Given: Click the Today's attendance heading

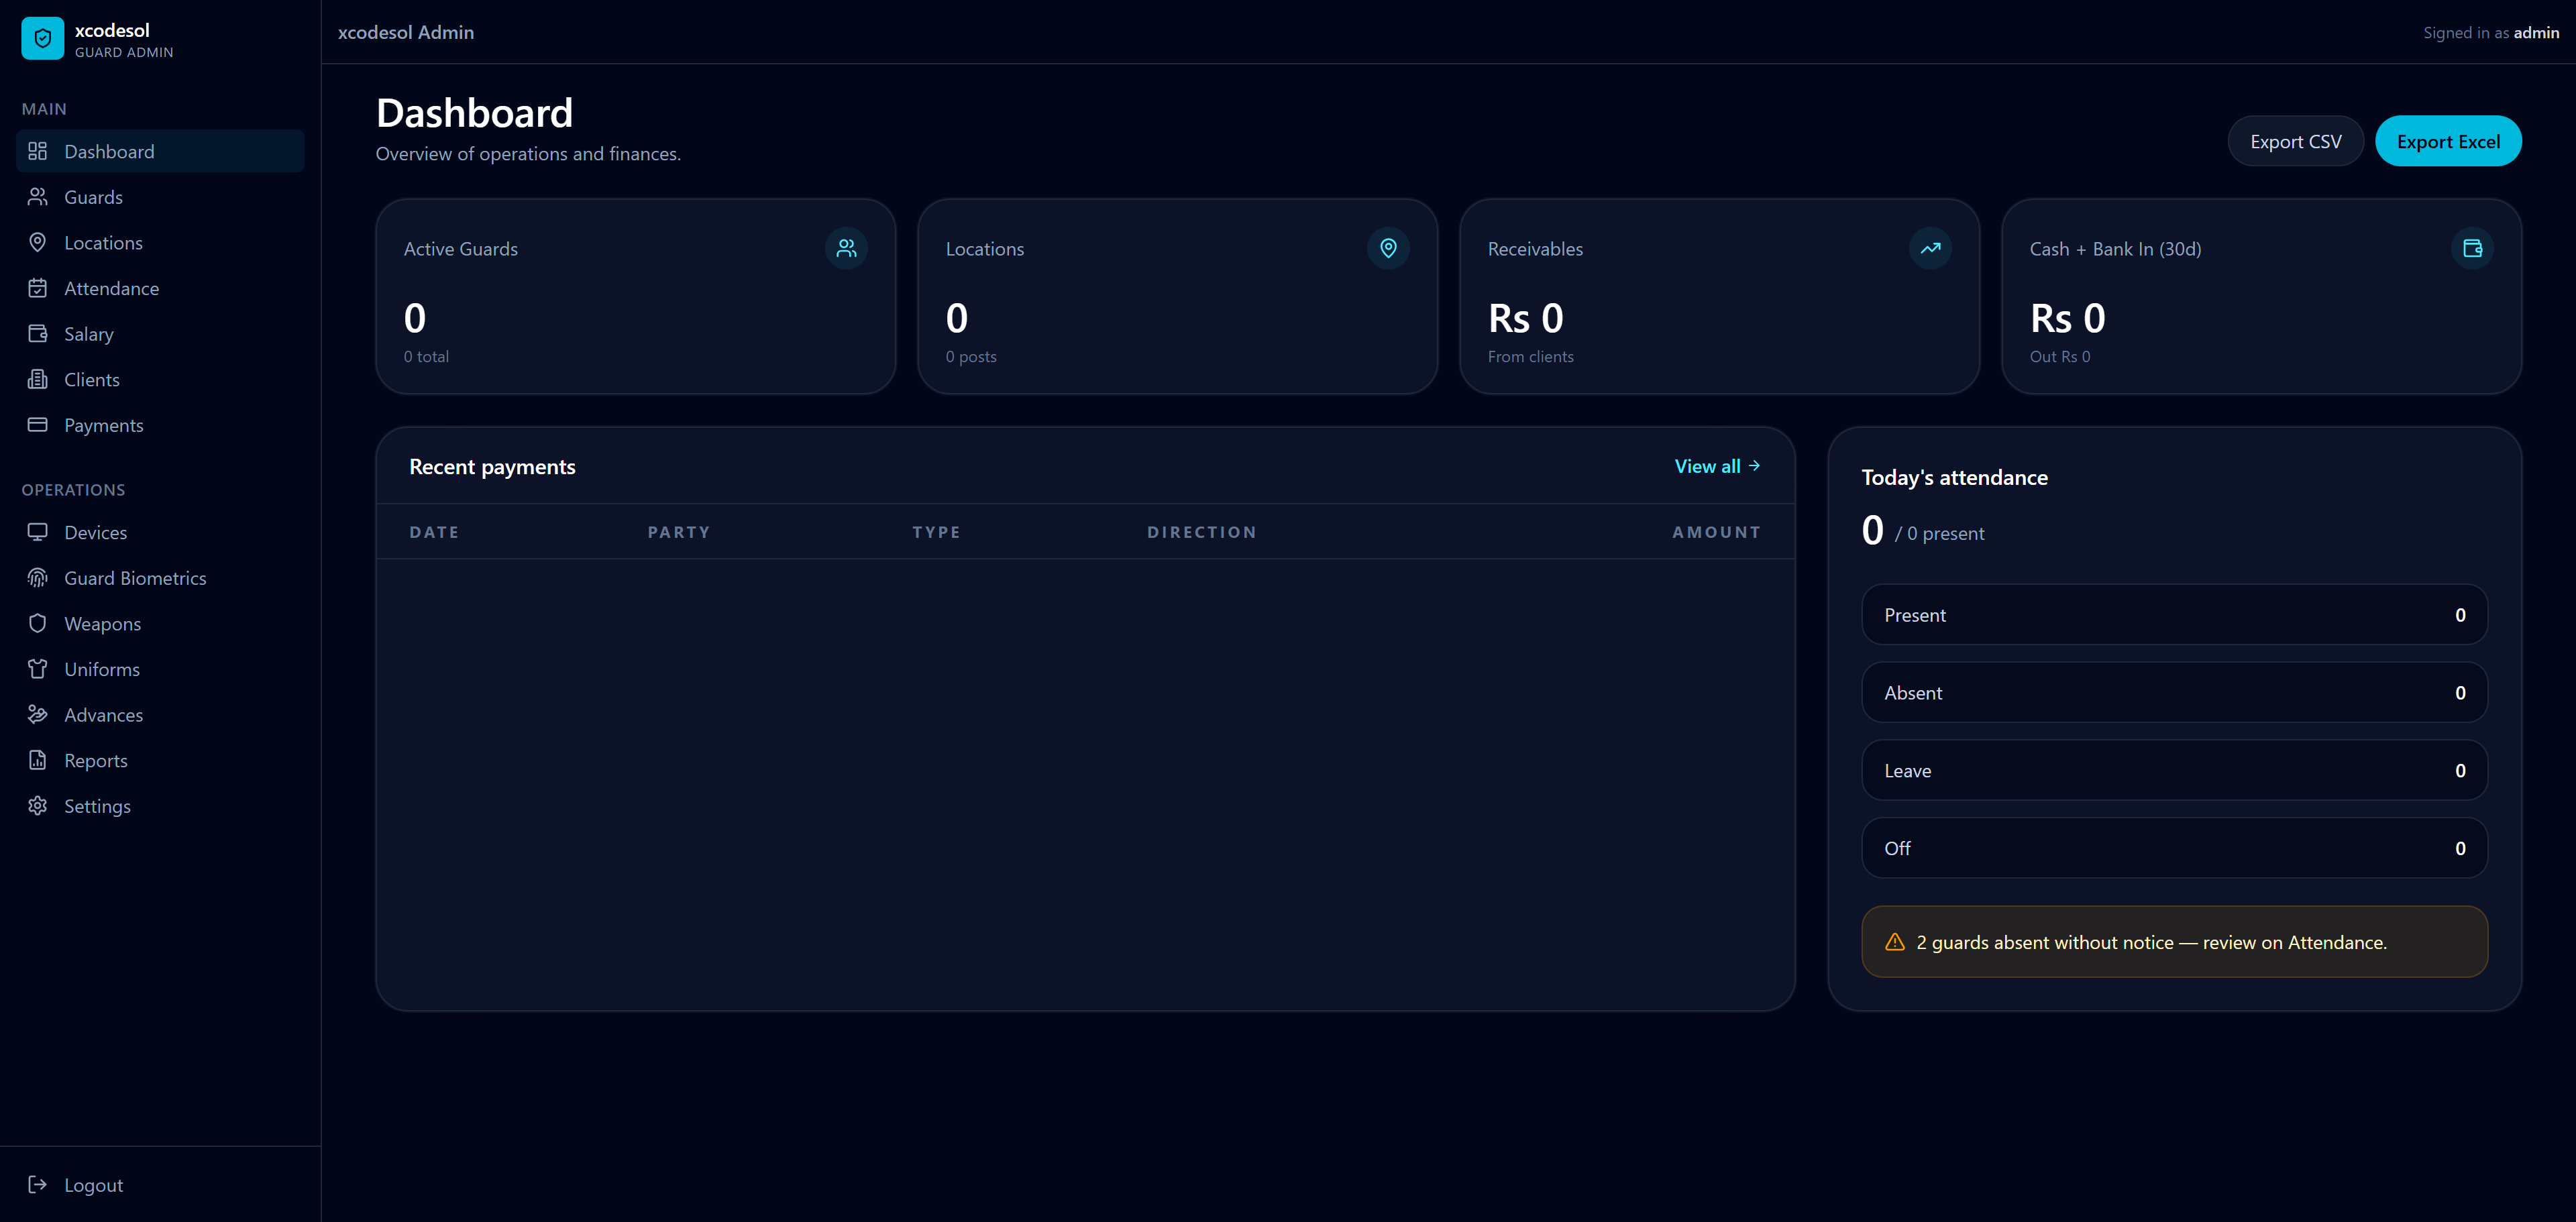Looking at the screenshot, I should [x=1954, y=478].
